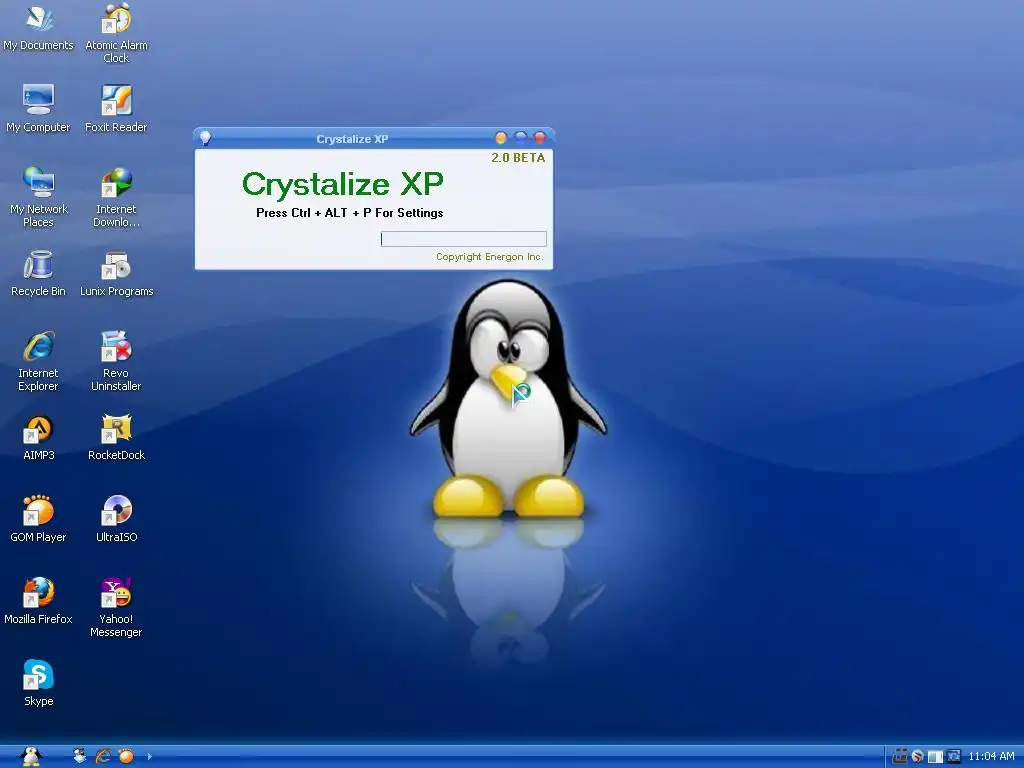Click the red-white round tray icon
The image size is (1024, 768).
[x=918, y=756]
